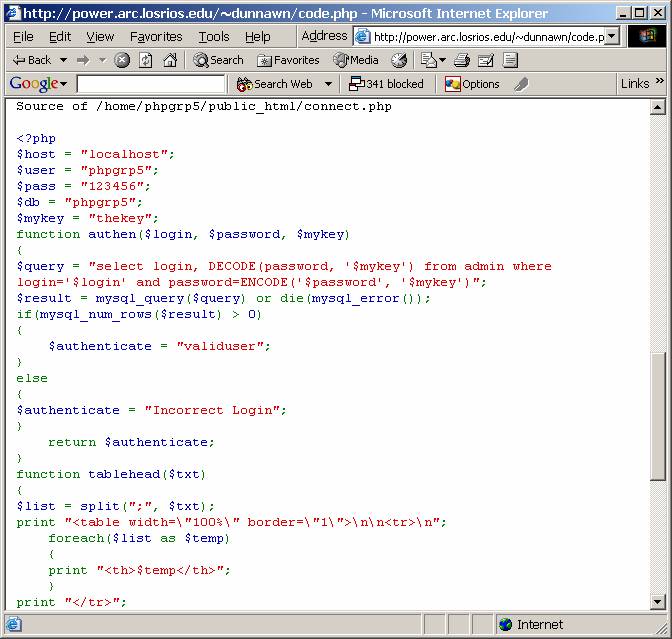Click the line $authenticate = "Incorrect Login";
This screenshot has width=672, height=639.
[151, 411]
